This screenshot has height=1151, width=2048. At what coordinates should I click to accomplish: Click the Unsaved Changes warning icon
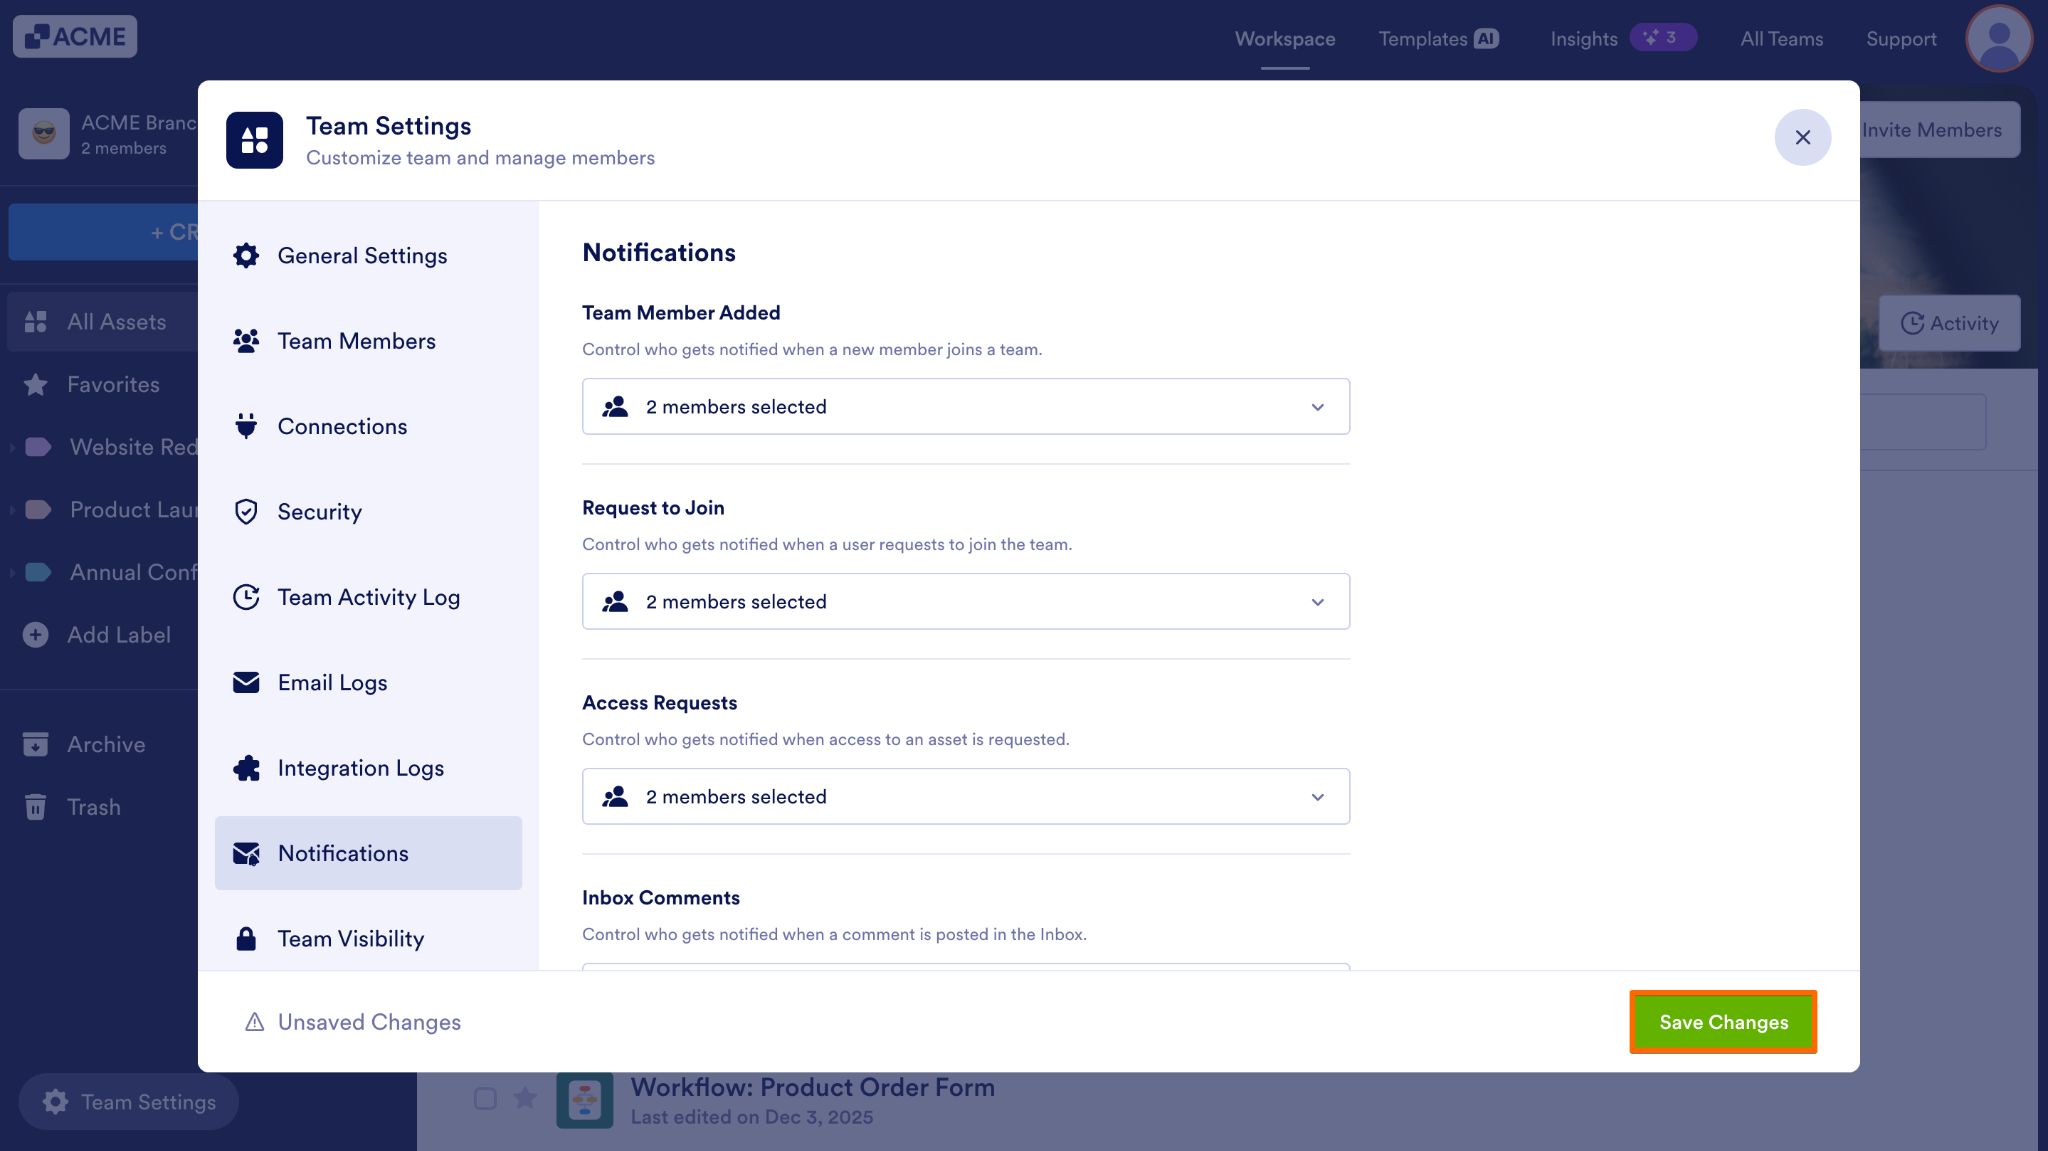(x=255, y=1022)
